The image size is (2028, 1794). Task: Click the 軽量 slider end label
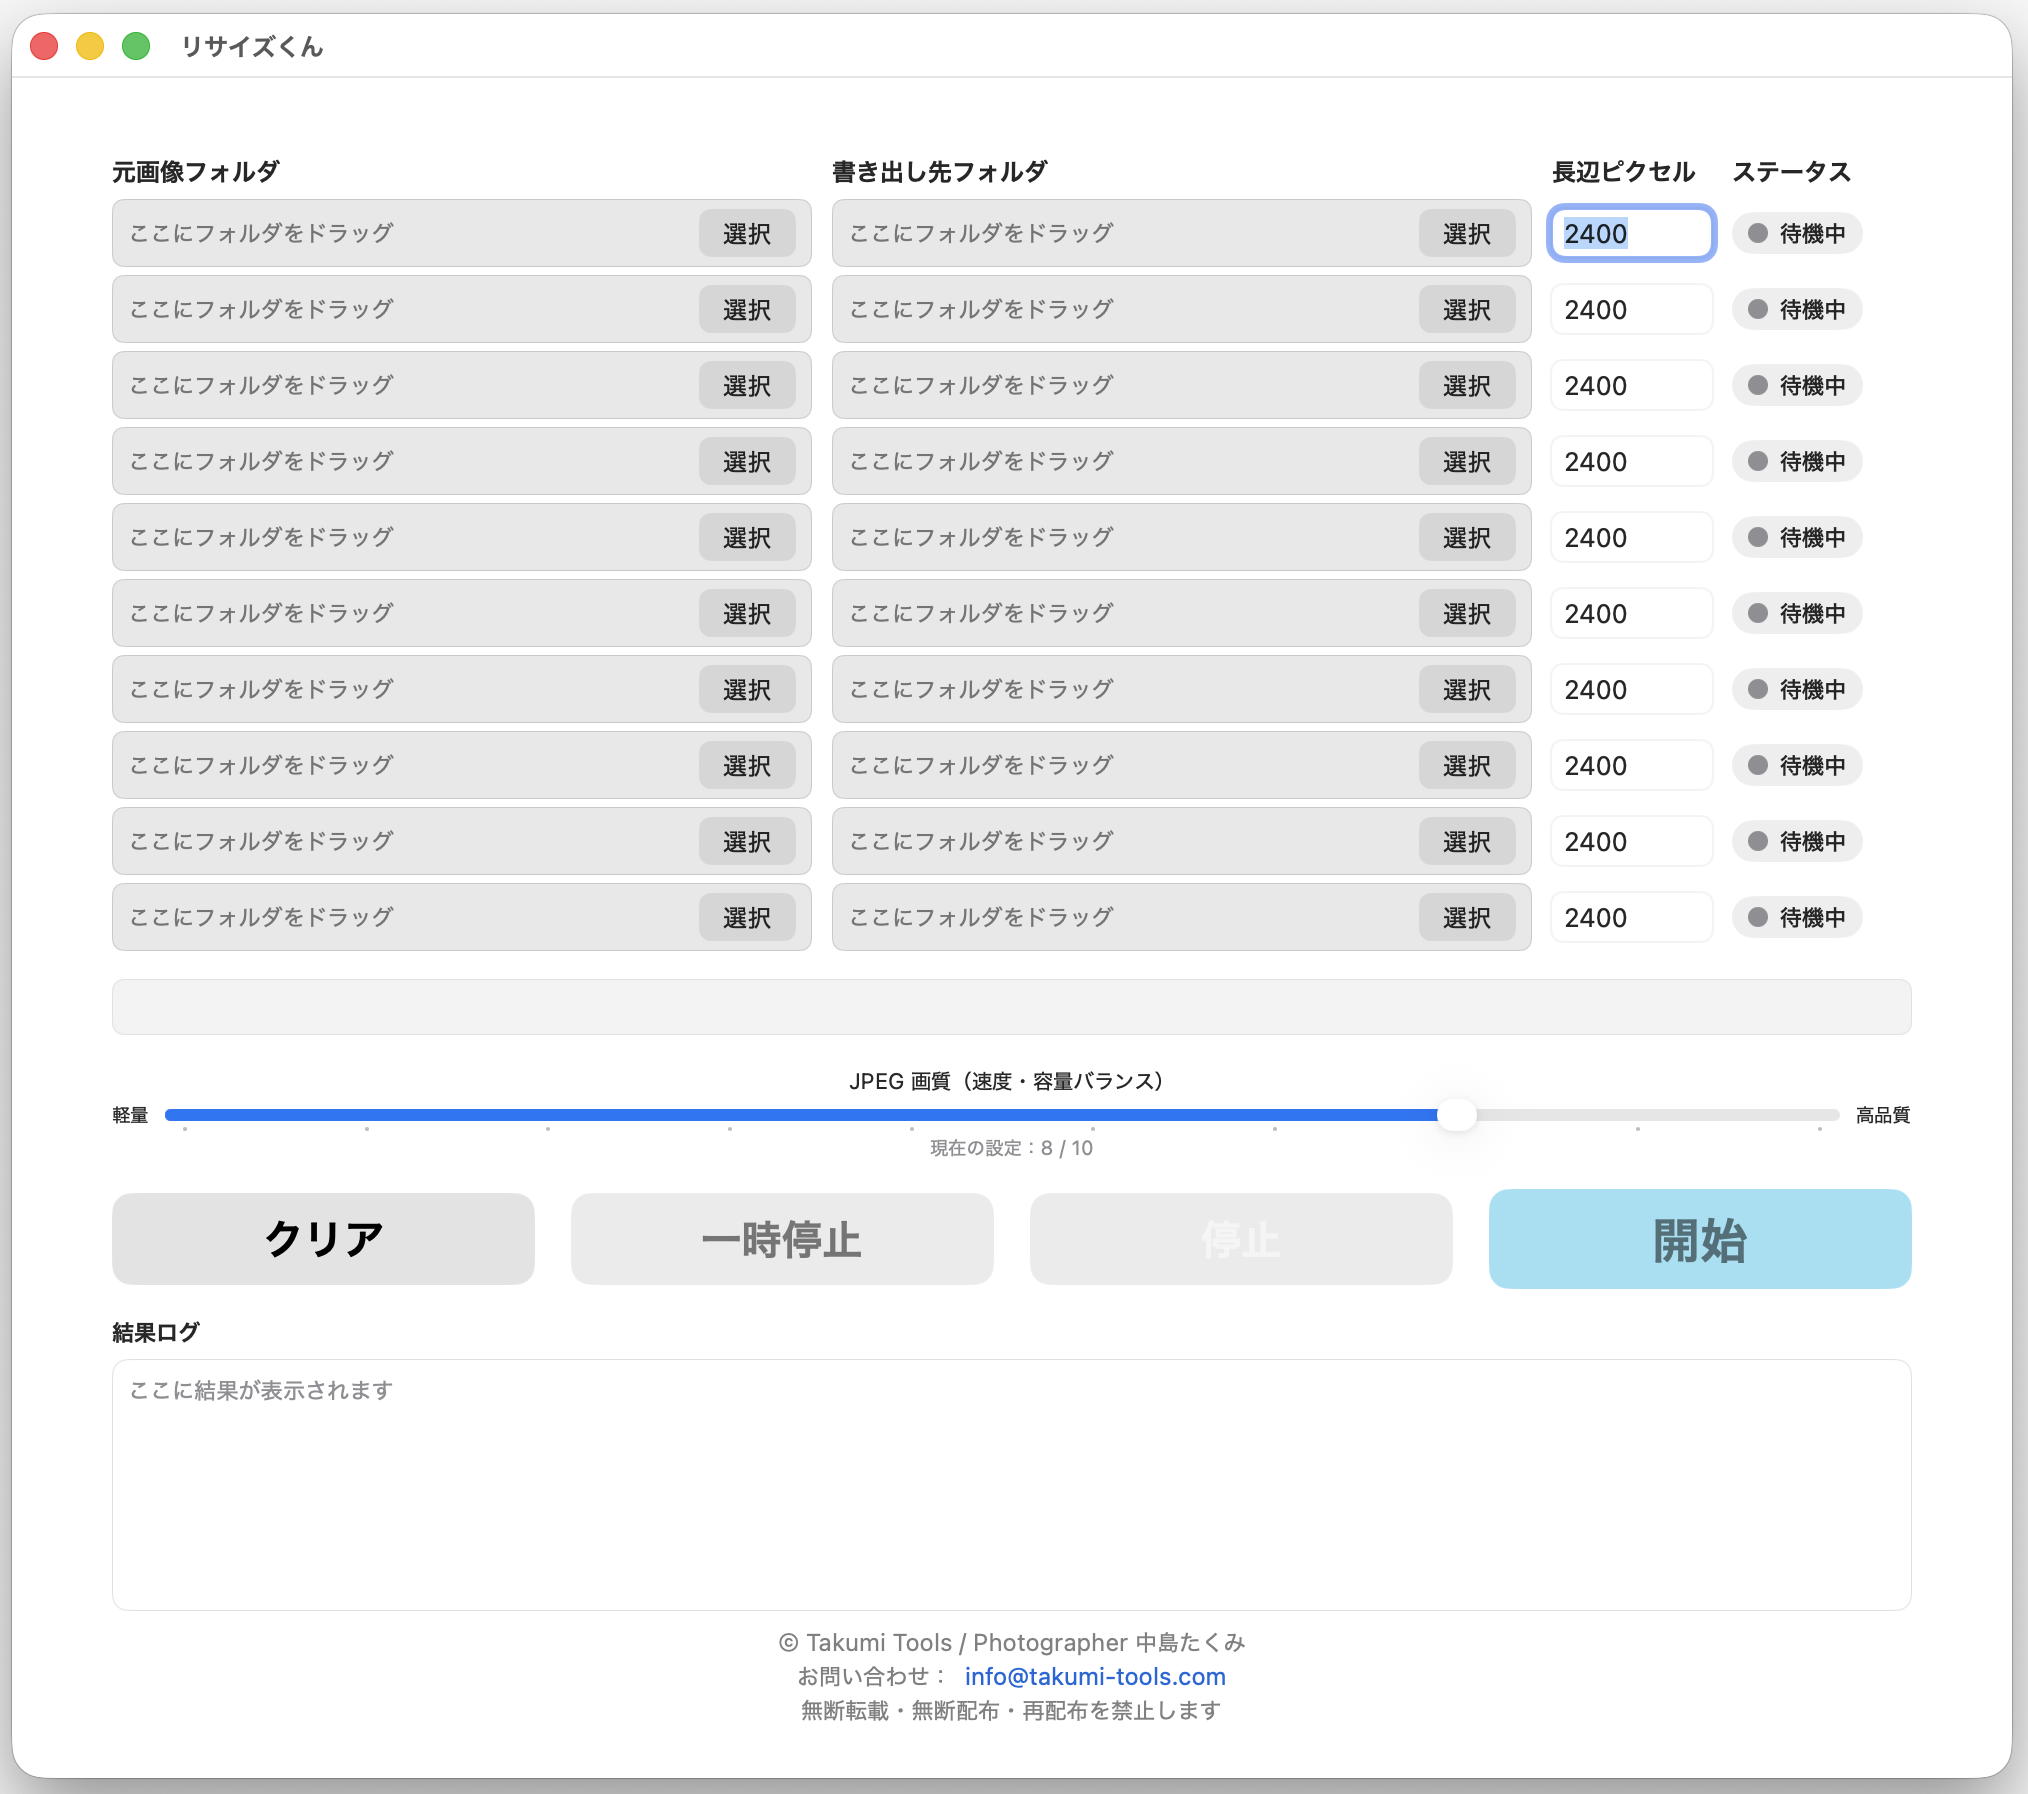coord(130,1115)
